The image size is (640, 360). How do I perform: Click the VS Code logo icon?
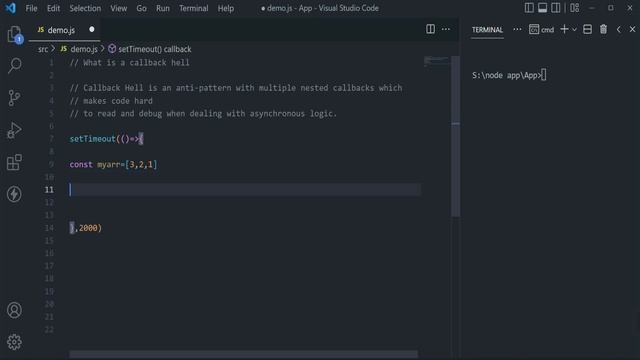point(10,8)
